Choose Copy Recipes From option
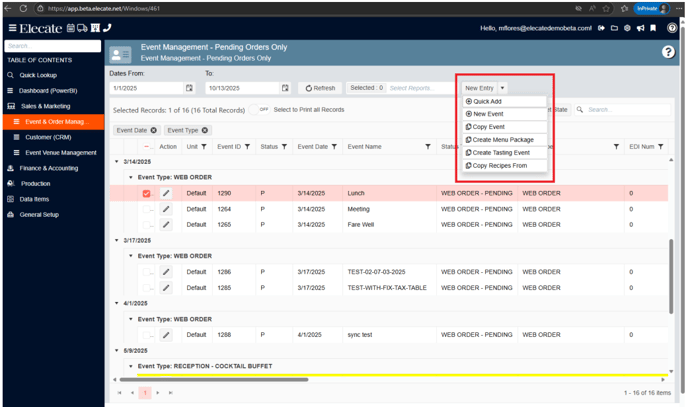Viewport: 688px width, 407px height. point(505,166)
